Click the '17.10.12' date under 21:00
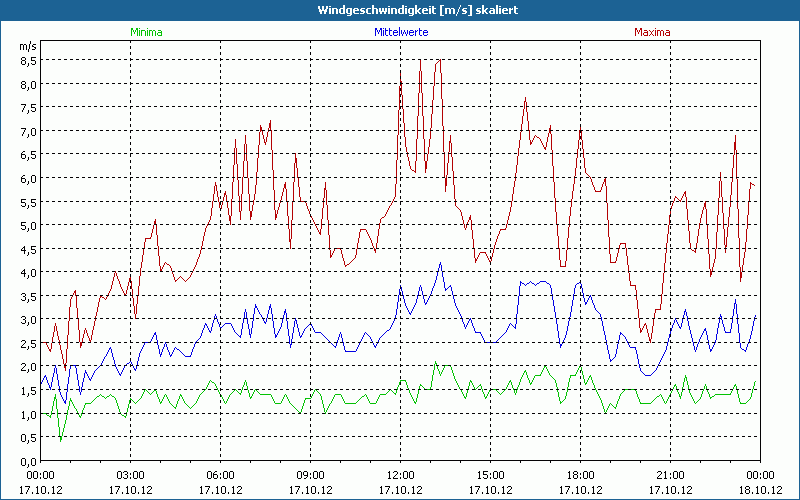 click(x=670, y=490)
